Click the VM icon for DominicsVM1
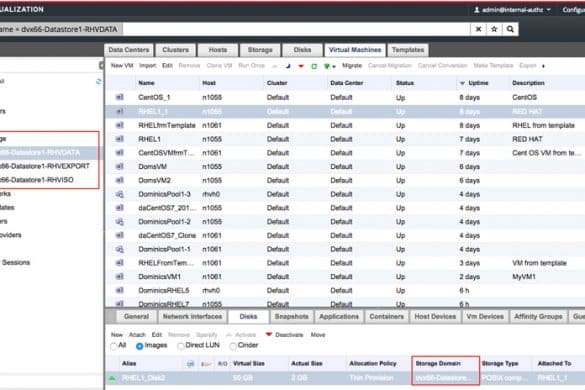Image resolution: width=585 pixels, height=390 pixels. [x=119, y=277]
